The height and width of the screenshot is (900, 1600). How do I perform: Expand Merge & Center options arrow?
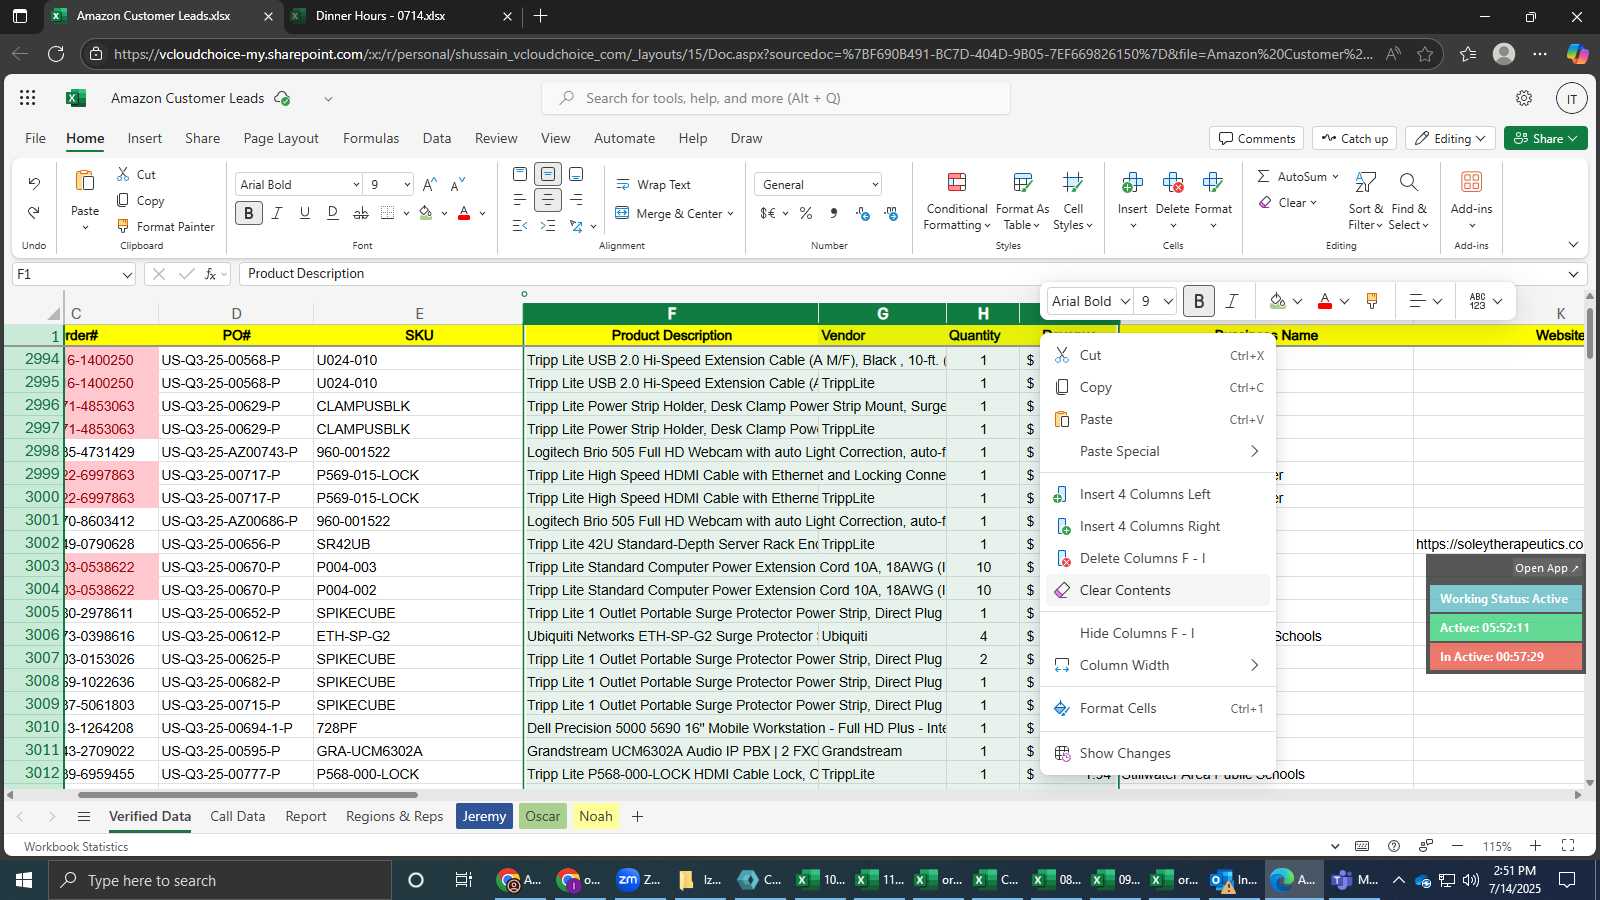(x=730, y=213)
